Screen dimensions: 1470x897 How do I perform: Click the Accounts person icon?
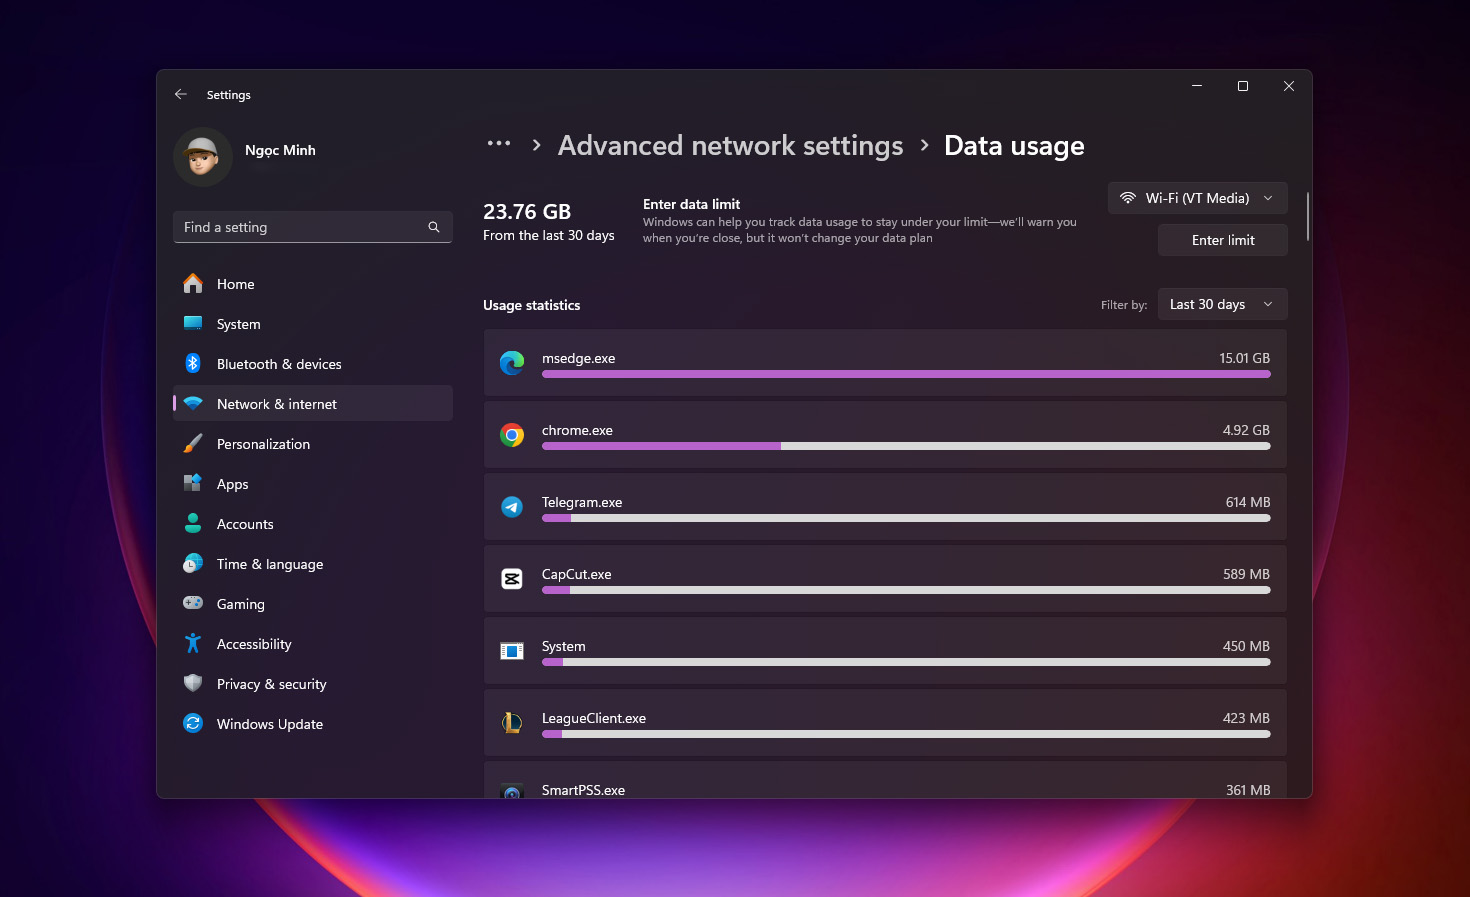pos(193,523)
